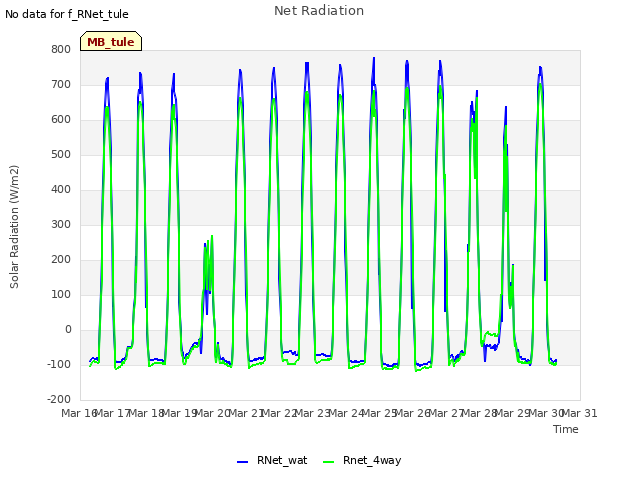Viewport: 640px width, 480px height.
Task: Click the Mar 18 x-axis label
Action: click(x=146, y=413)
